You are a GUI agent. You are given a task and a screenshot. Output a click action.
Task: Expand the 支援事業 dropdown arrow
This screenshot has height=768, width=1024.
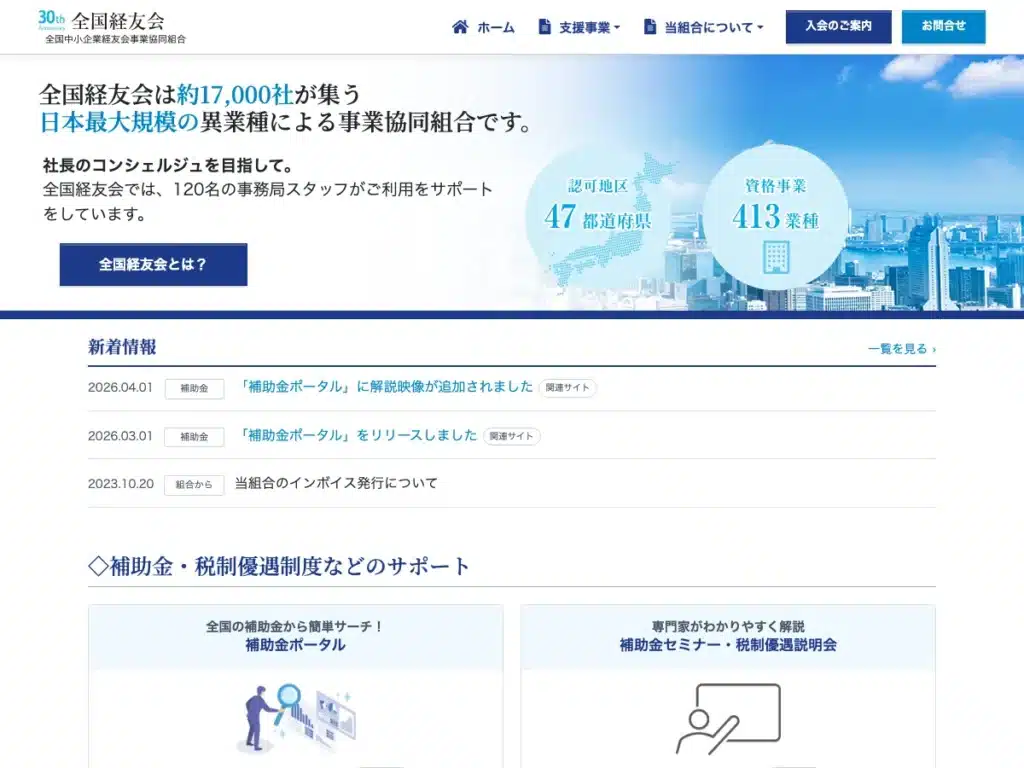[x=617, y=27]
